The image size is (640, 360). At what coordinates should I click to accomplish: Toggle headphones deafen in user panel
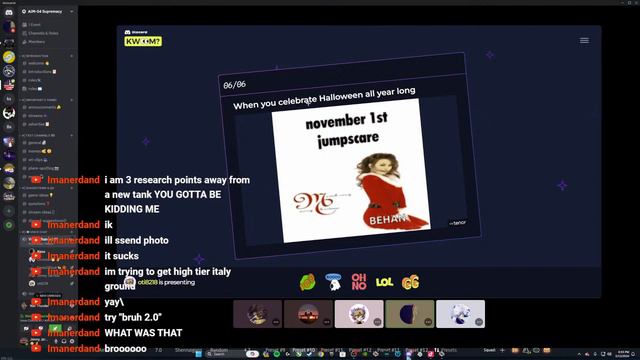coord(64,341)
